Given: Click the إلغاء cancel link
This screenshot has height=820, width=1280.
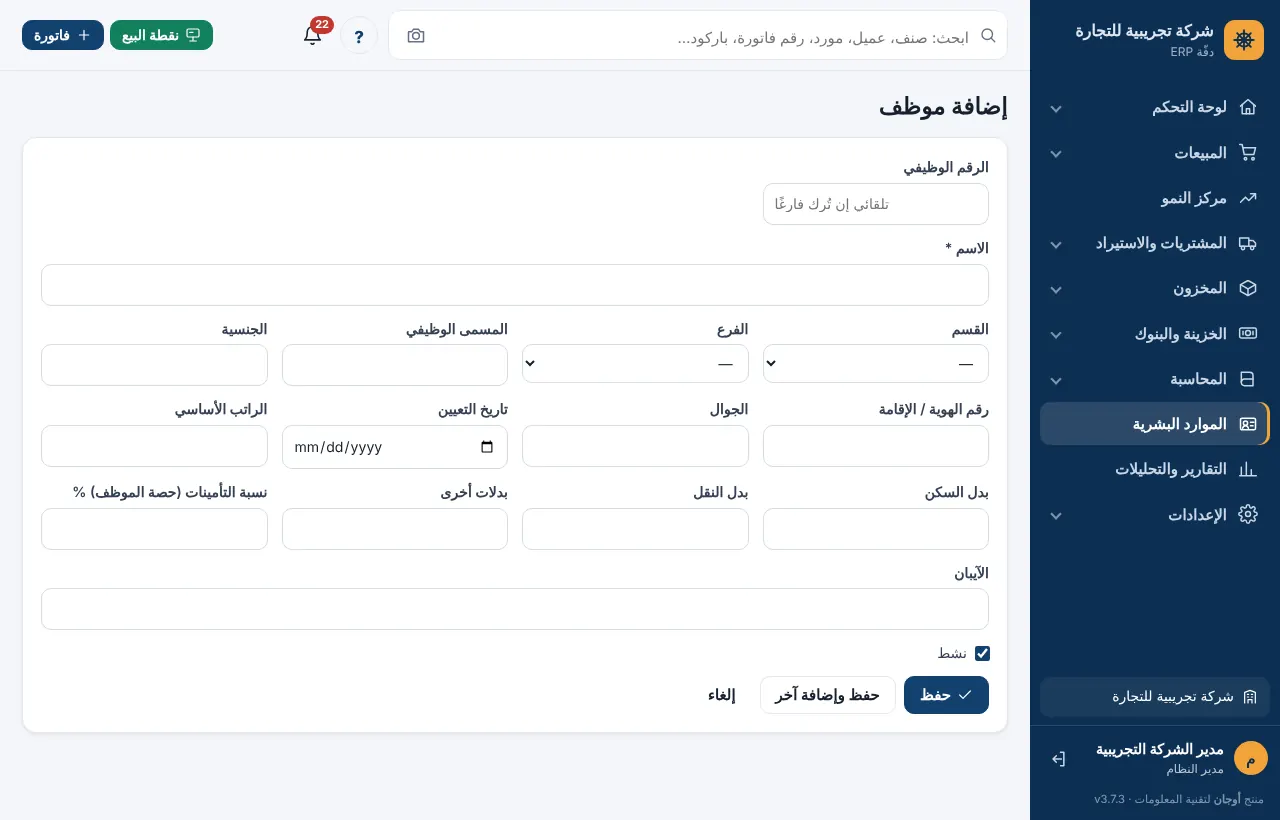Looking at the screenshot, I should tap(721, 695).
